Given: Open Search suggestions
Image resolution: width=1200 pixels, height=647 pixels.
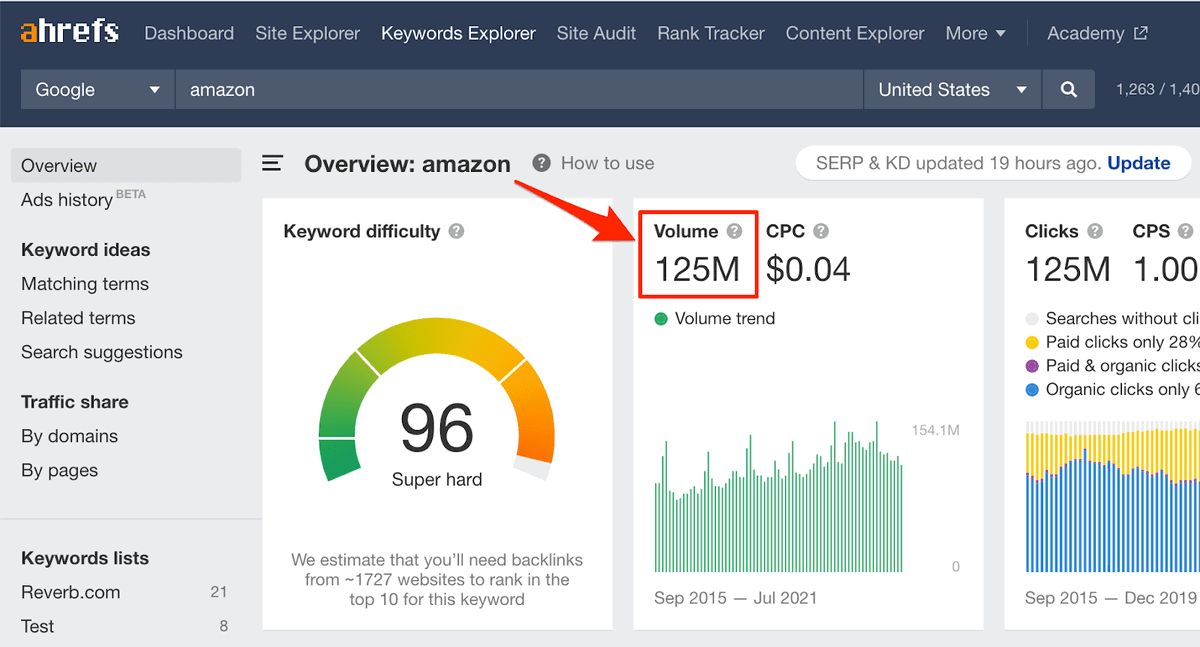Looking at the screenshot, I should (102, 352).
